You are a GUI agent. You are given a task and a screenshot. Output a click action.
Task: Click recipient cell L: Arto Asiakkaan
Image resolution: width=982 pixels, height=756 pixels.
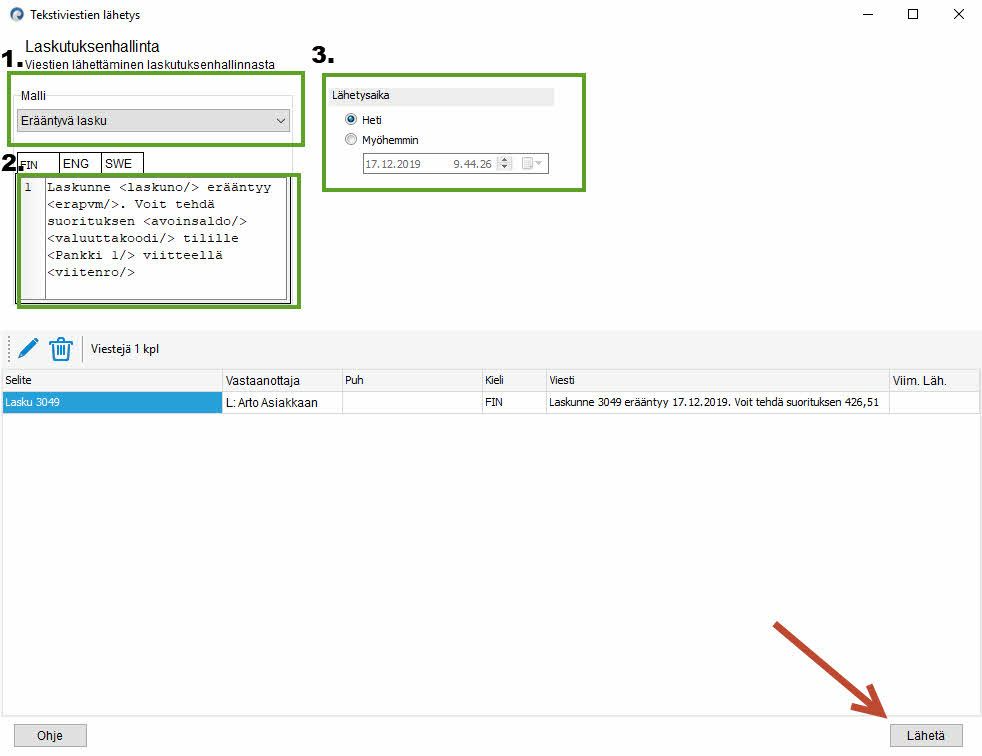pos(282,402)
